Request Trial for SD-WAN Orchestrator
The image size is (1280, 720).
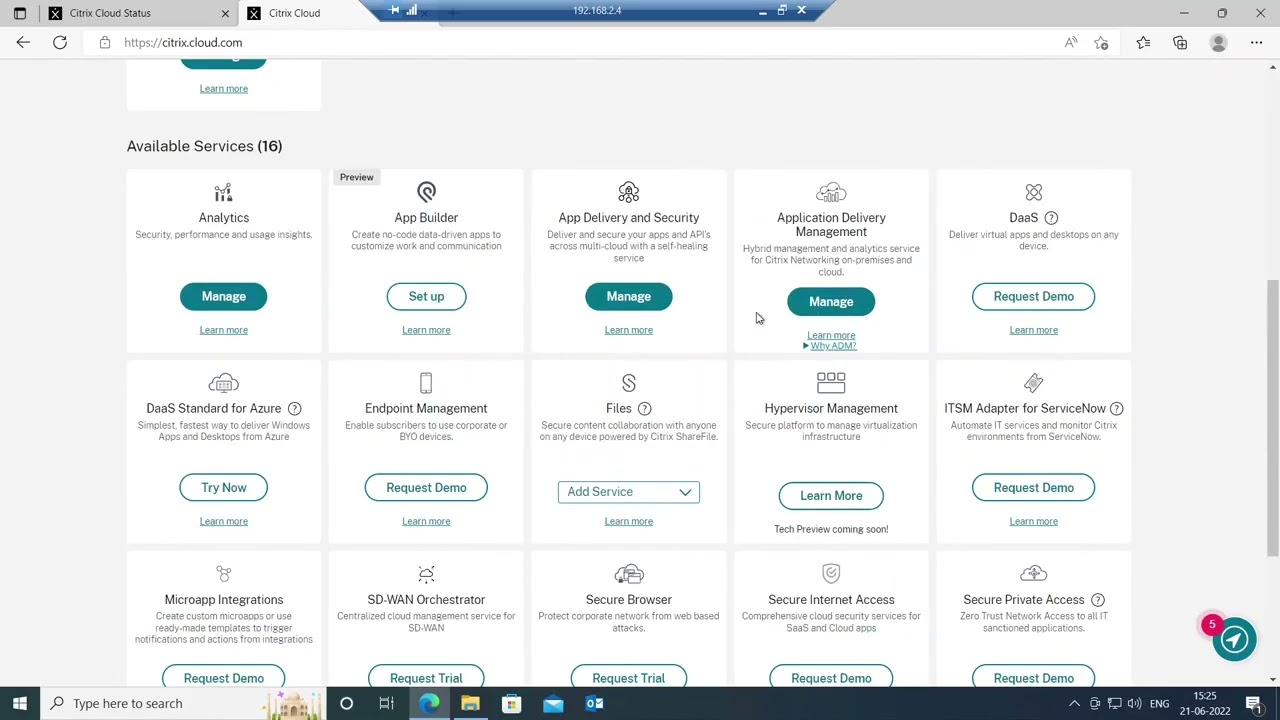426,678
